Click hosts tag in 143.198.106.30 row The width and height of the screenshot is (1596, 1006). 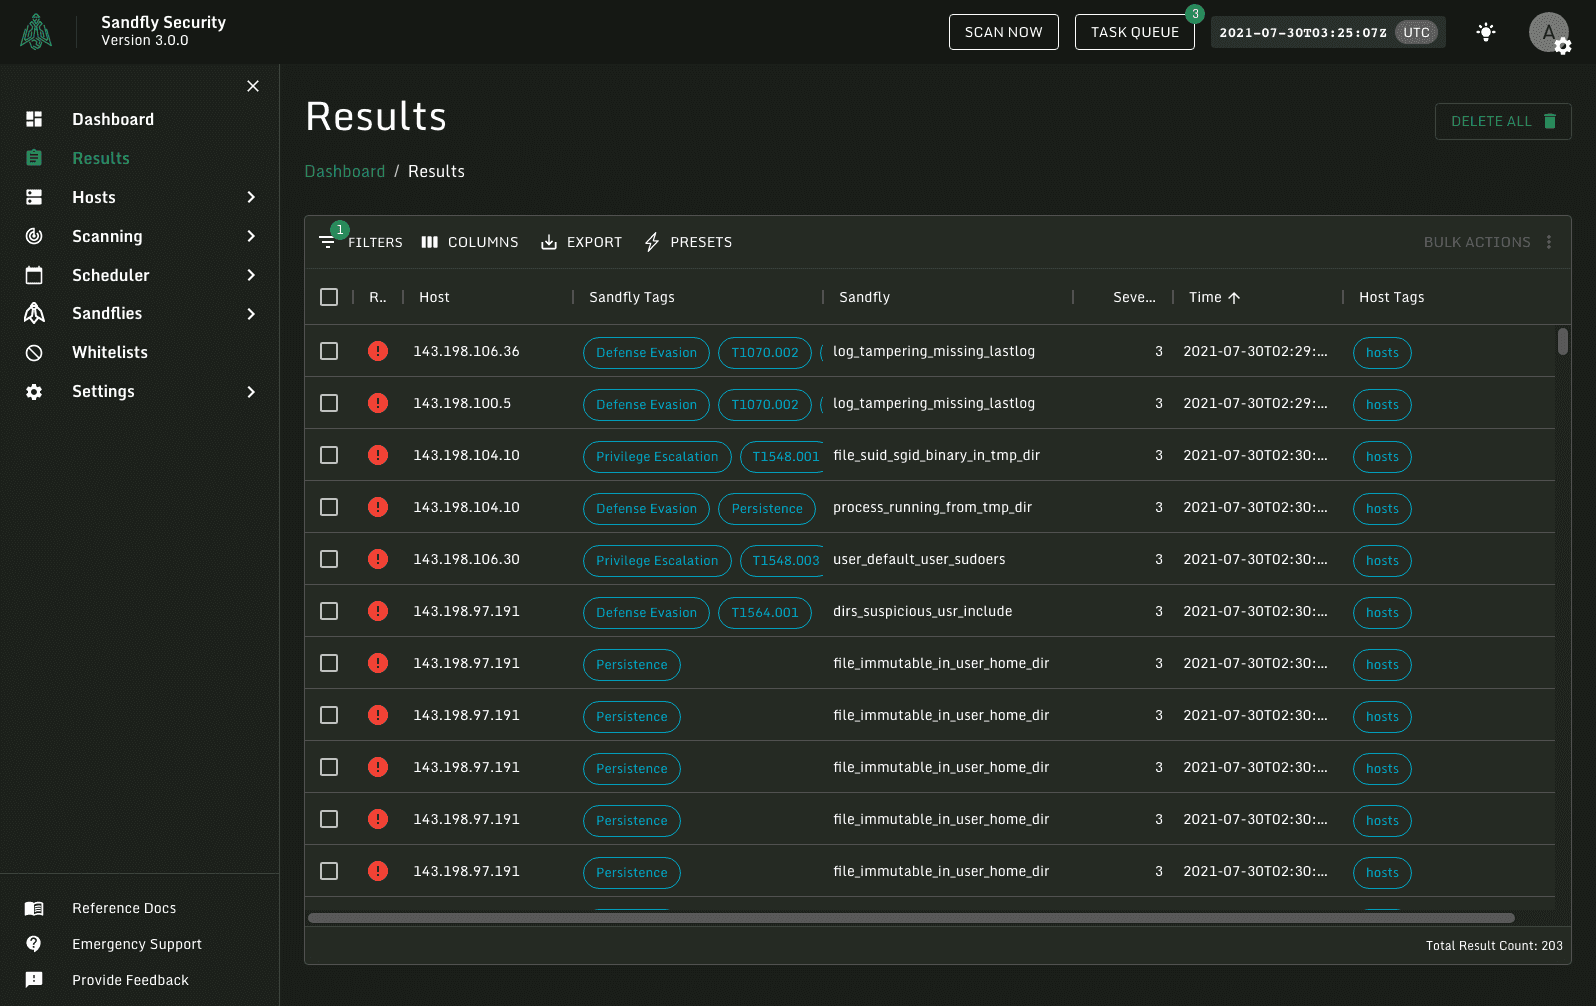point(1382,561)
